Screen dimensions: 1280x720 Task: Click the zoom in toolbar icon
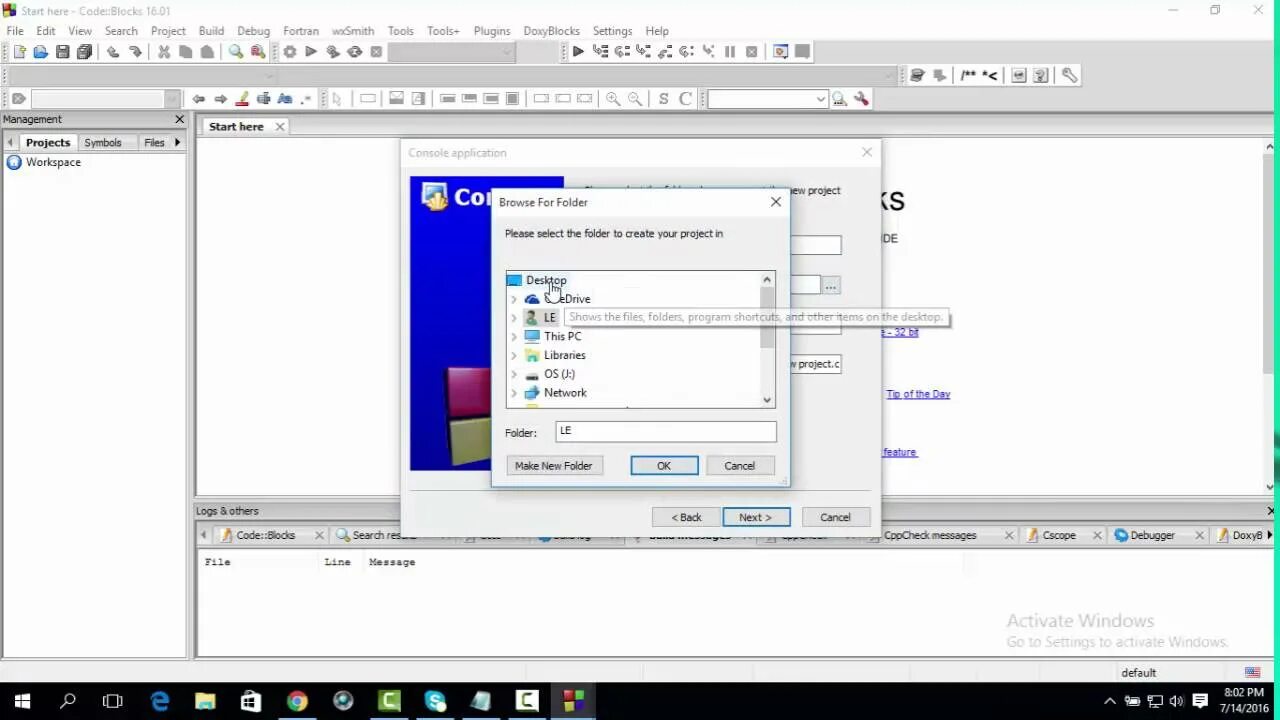(613, 99)
